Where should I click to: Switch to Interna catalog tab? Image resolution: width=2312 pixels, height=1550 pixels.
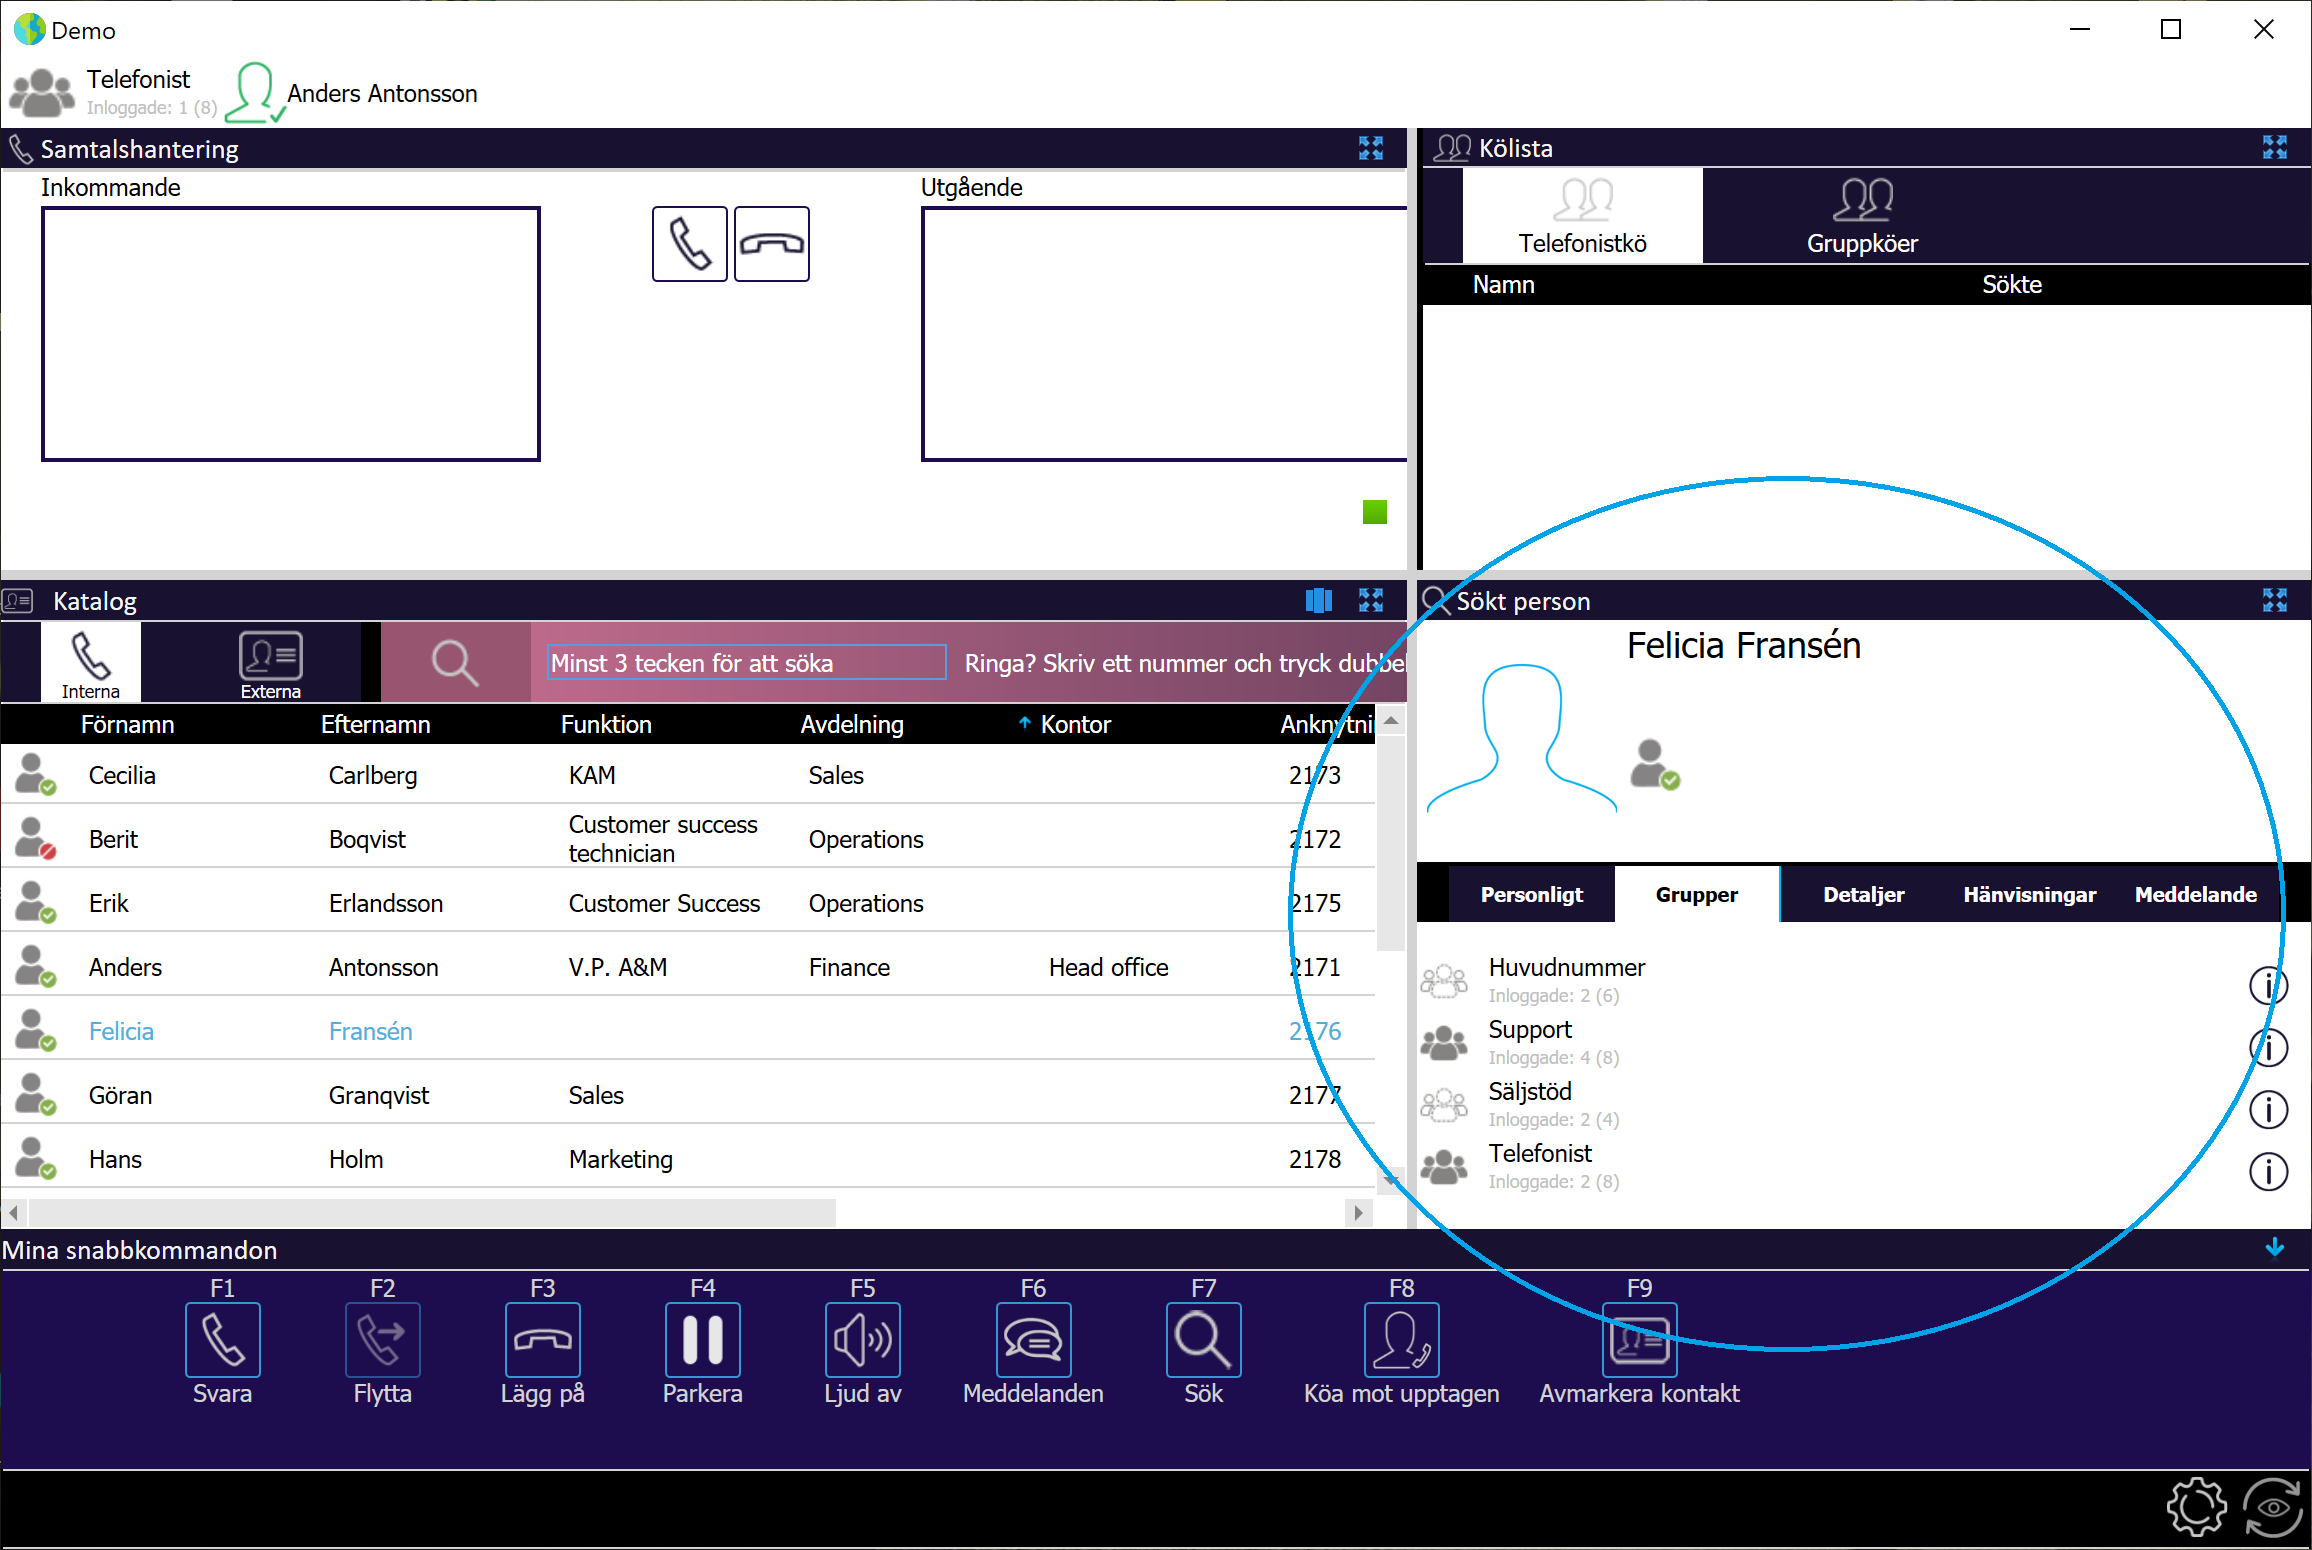[x=90, y=663]
